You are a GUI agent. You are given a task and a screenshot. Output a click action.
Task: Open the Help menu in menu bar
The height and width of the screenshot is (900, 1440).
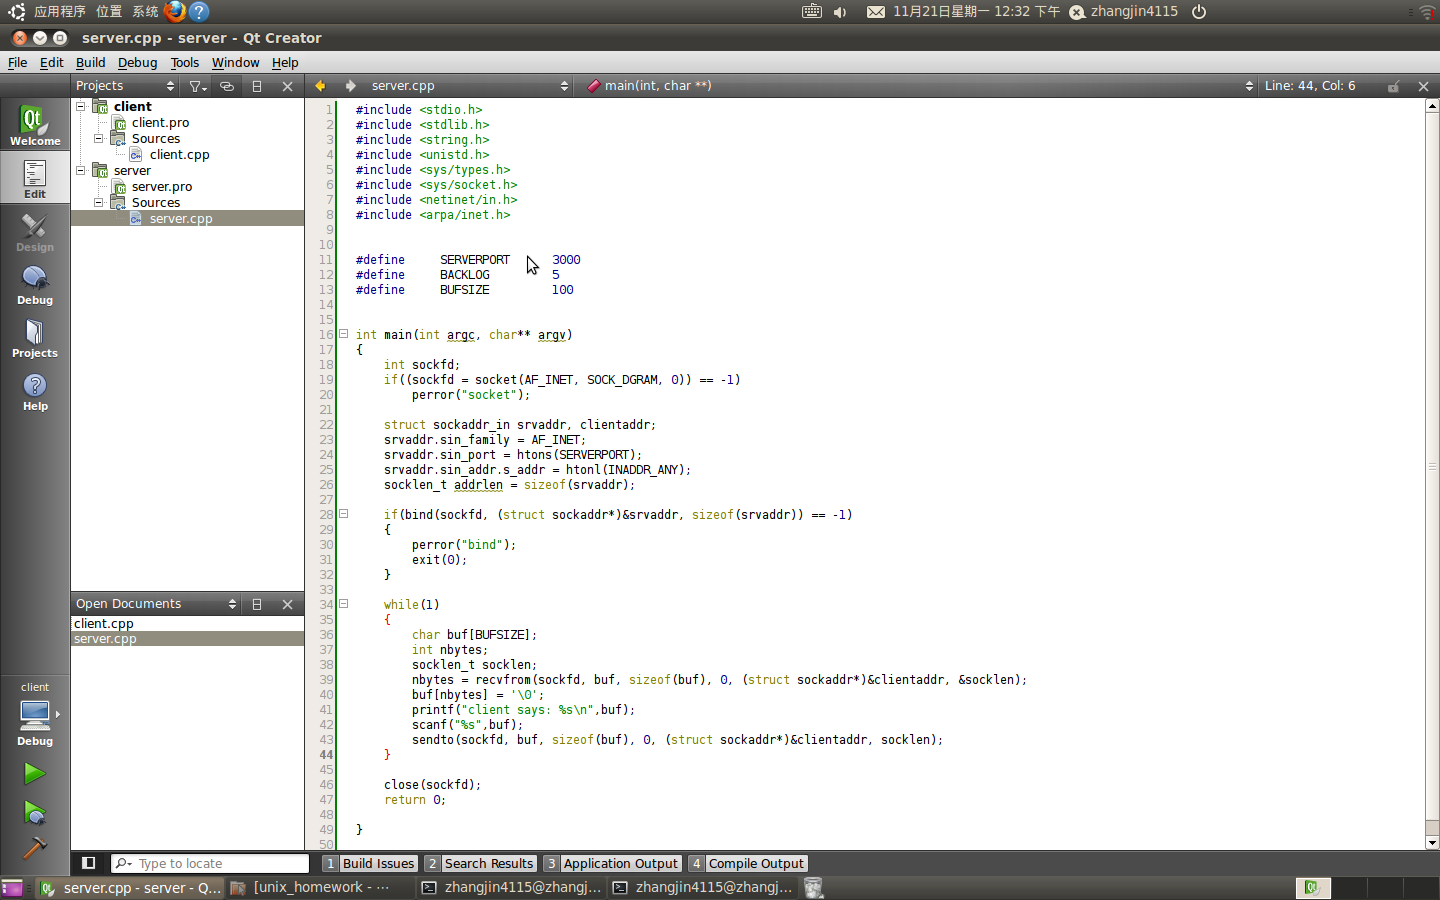pos(285,62)
